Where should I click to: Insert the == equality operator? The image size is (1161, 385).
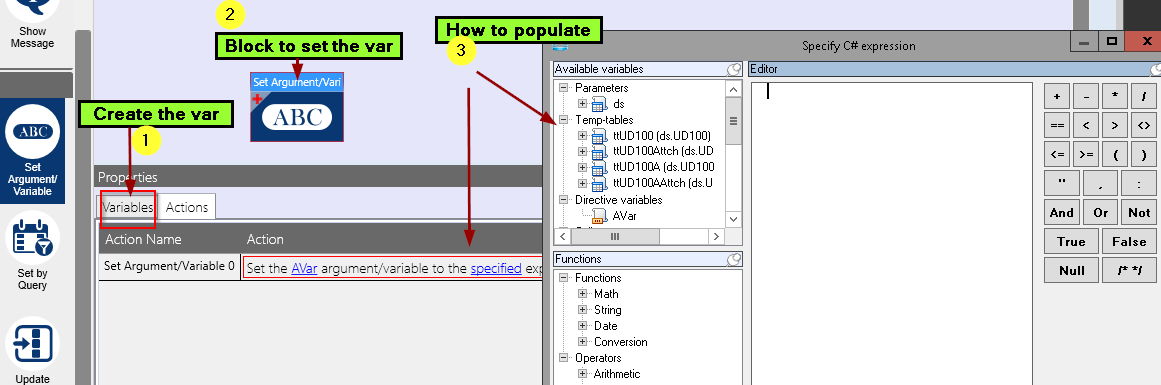(x=1057, y=126)
